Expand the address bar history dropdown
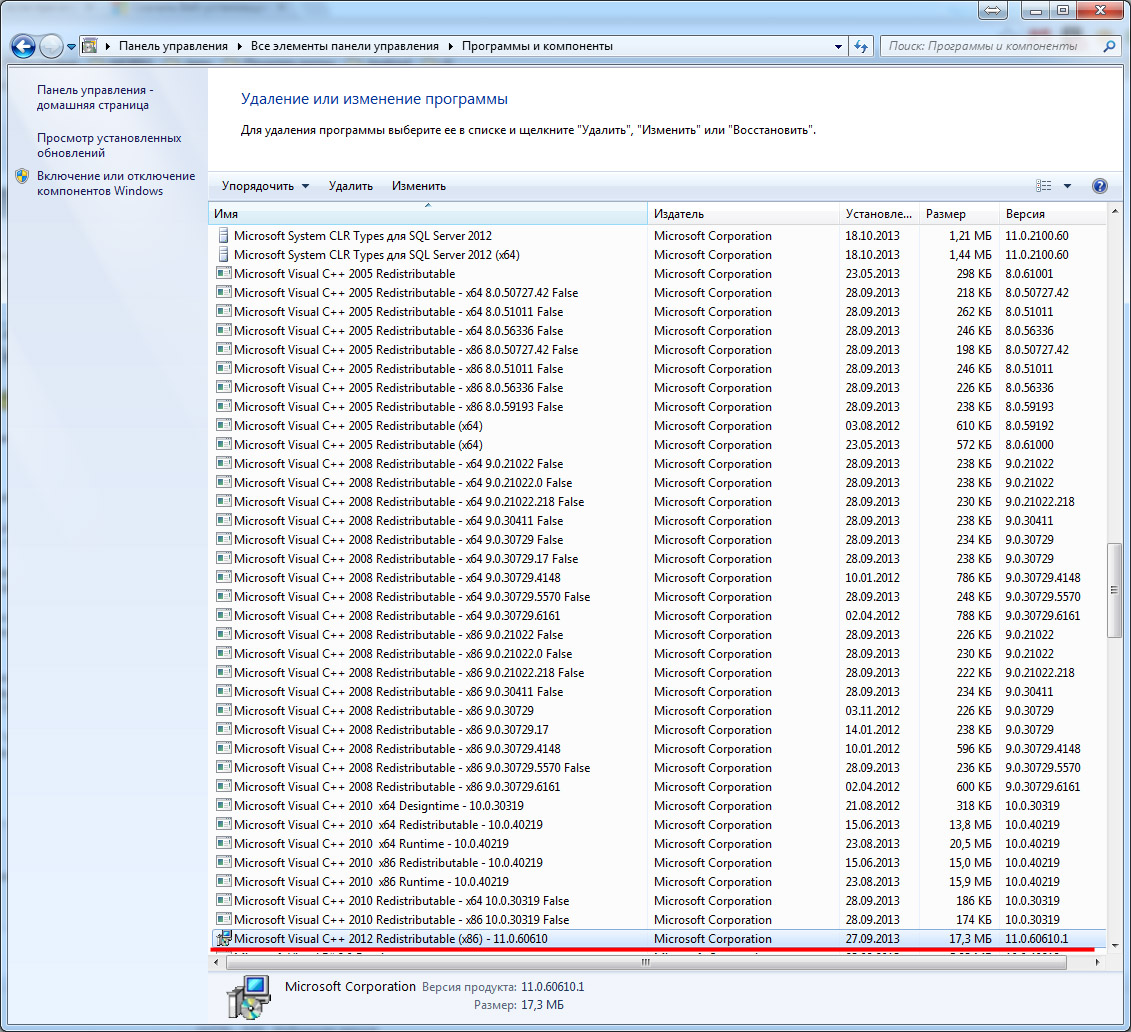Viewport: 1131px width, 1032px height. pos(838,46)
